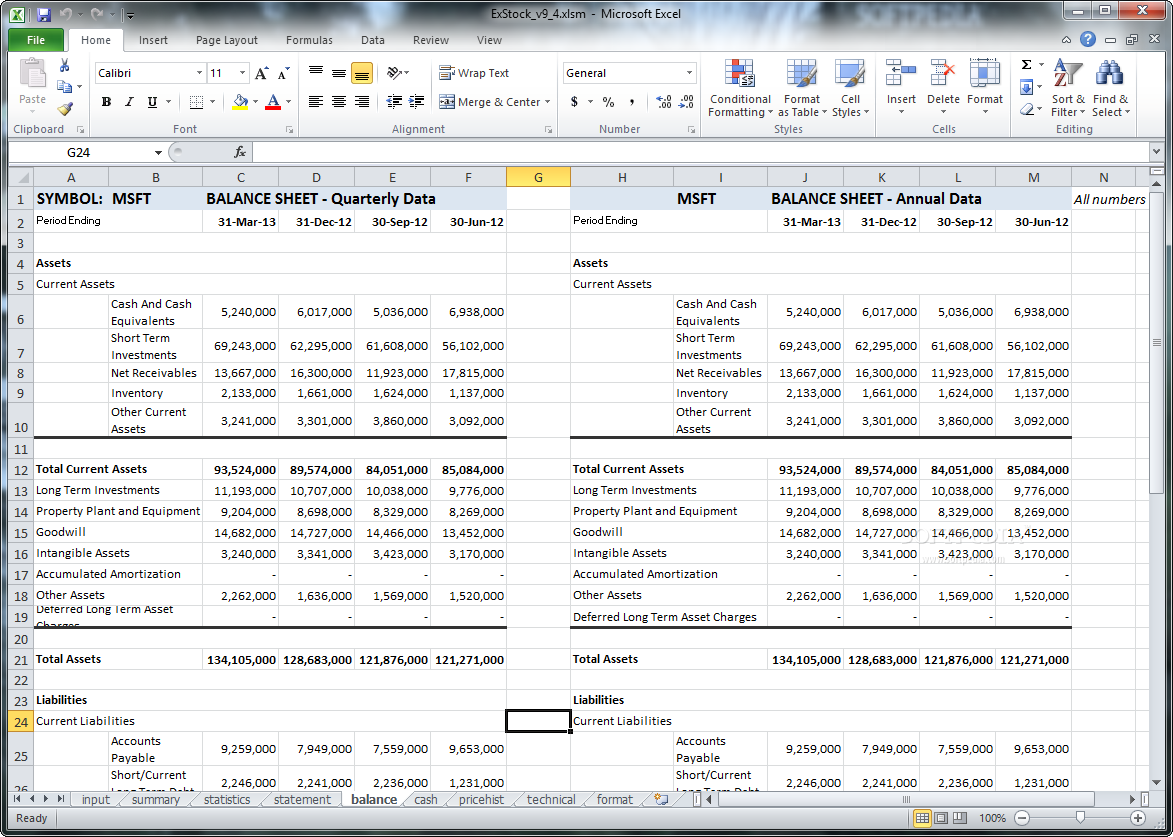Apply percent style format
Viewport: 1173px width, 837px height.
(609, 102)
